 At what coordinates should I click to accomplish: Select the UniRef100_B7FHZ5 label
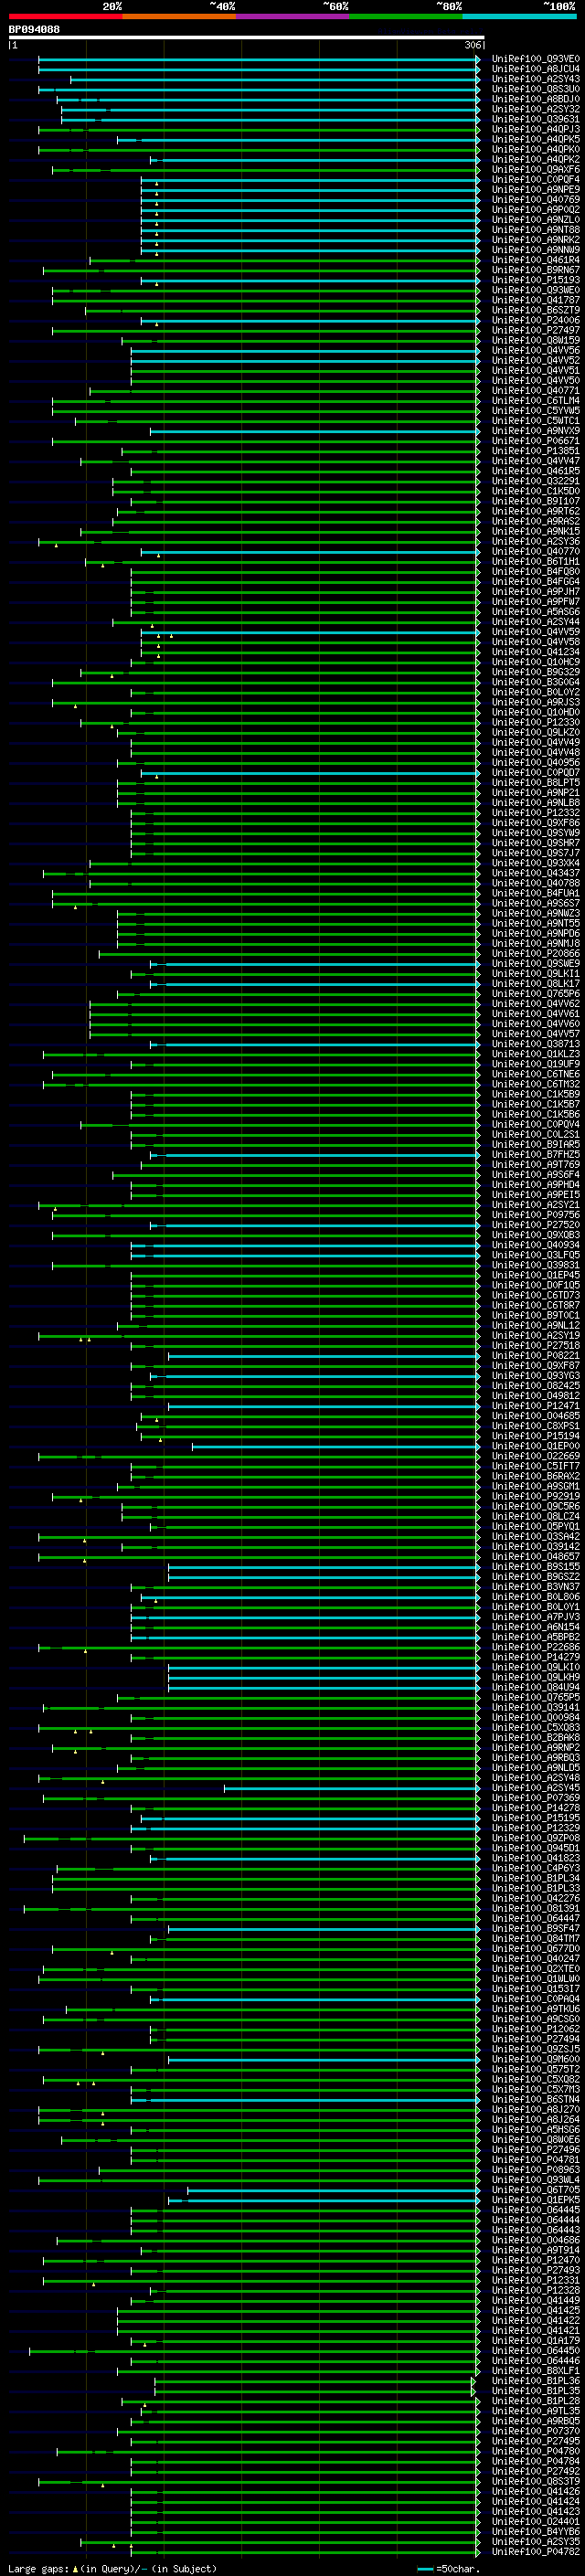536,1154
